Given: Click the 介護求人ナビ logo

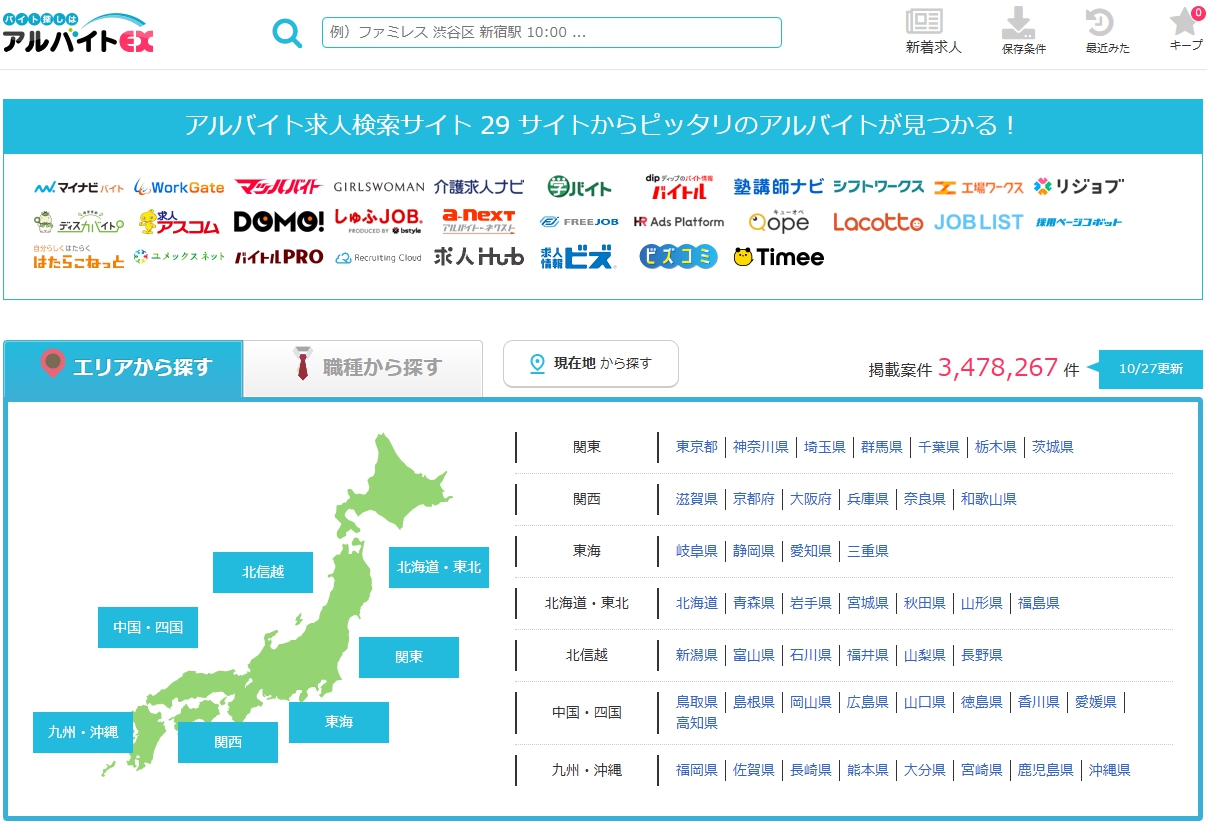Looking at the screenshot, I should (x=479, y=187).
